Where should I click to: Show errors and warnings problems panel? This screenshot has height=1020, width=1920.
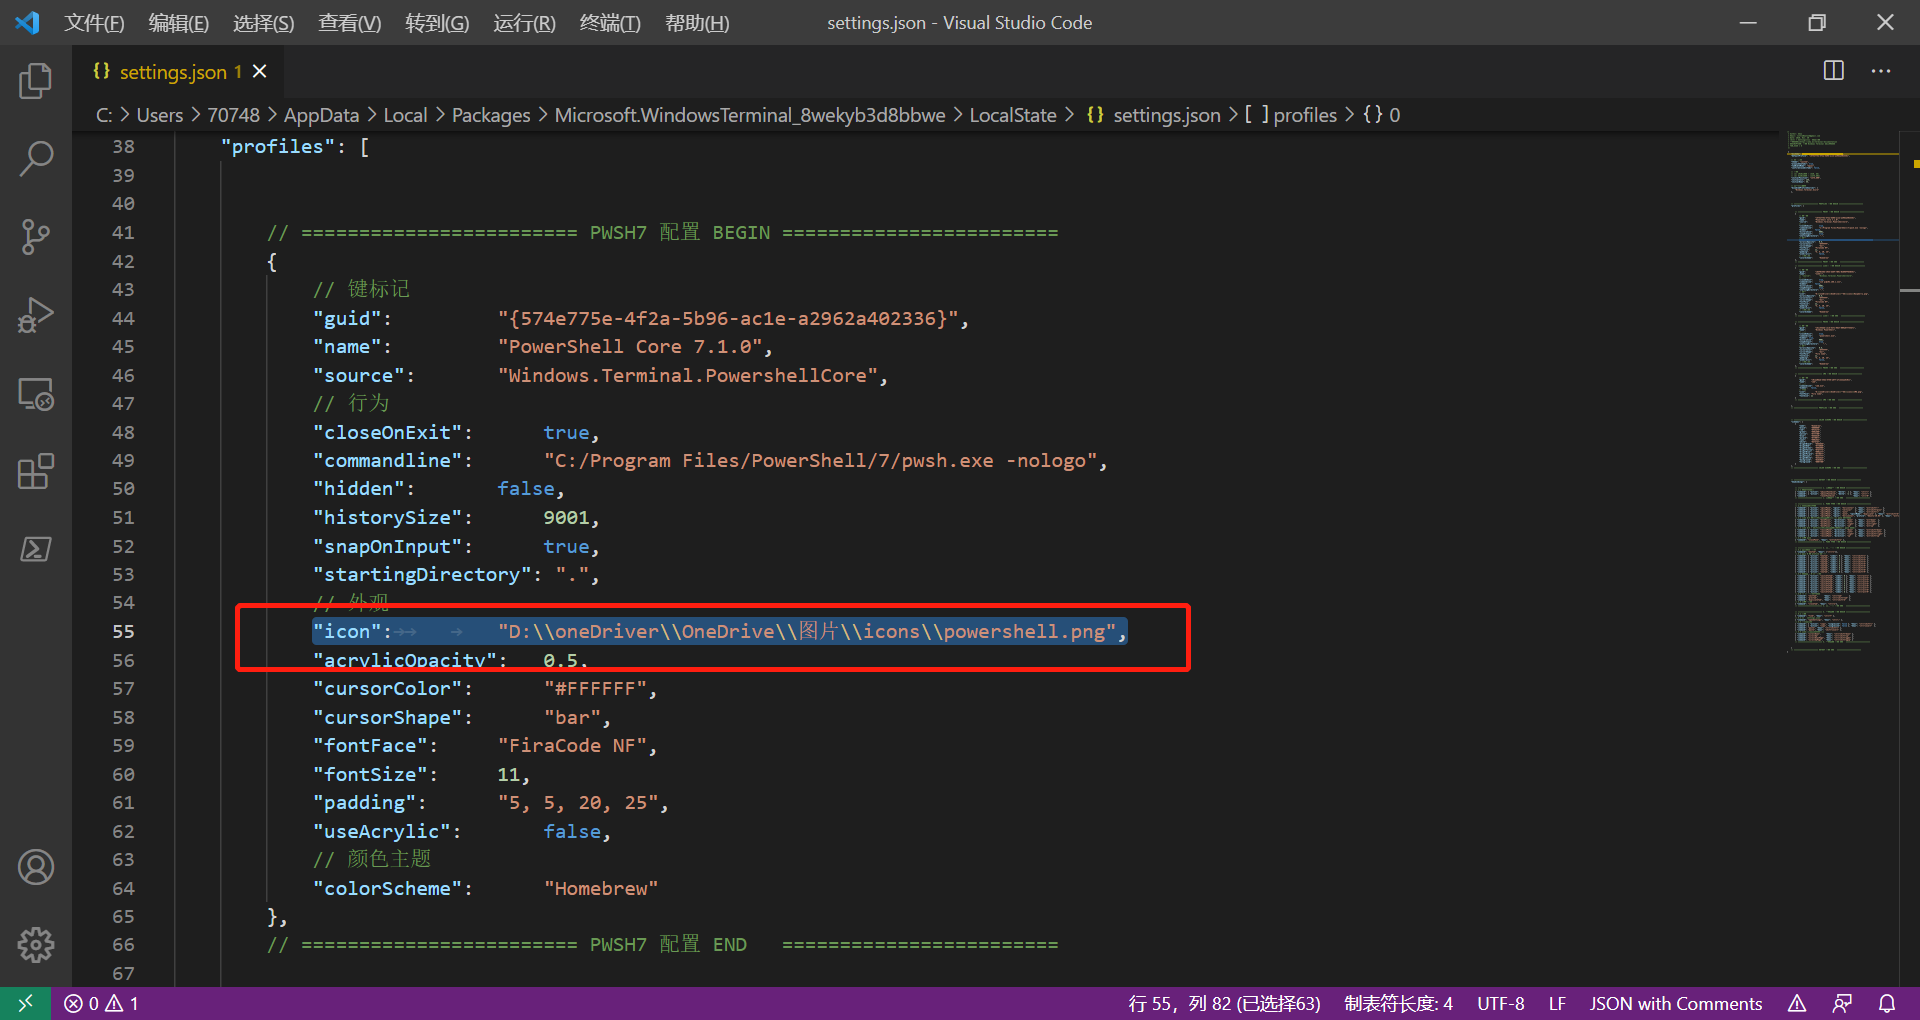(x=102, y=1003)
